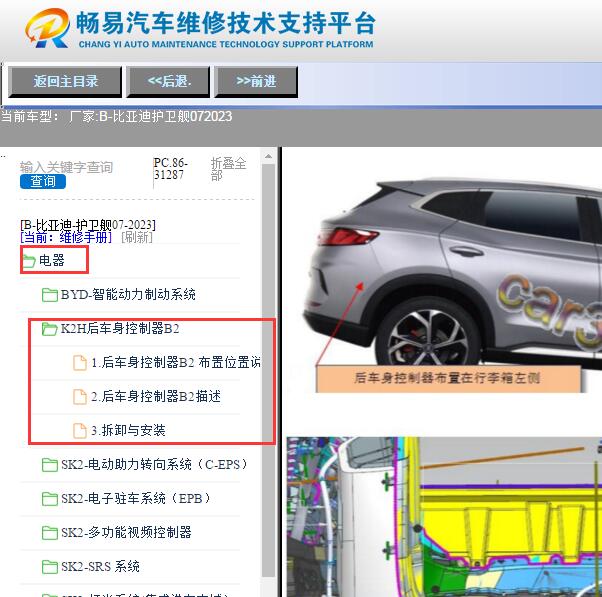Open 1.后车身控制器B2 布置位置 page
This screenshot has width=602, height=597.
pyautogui.click(x=176, y=362)
